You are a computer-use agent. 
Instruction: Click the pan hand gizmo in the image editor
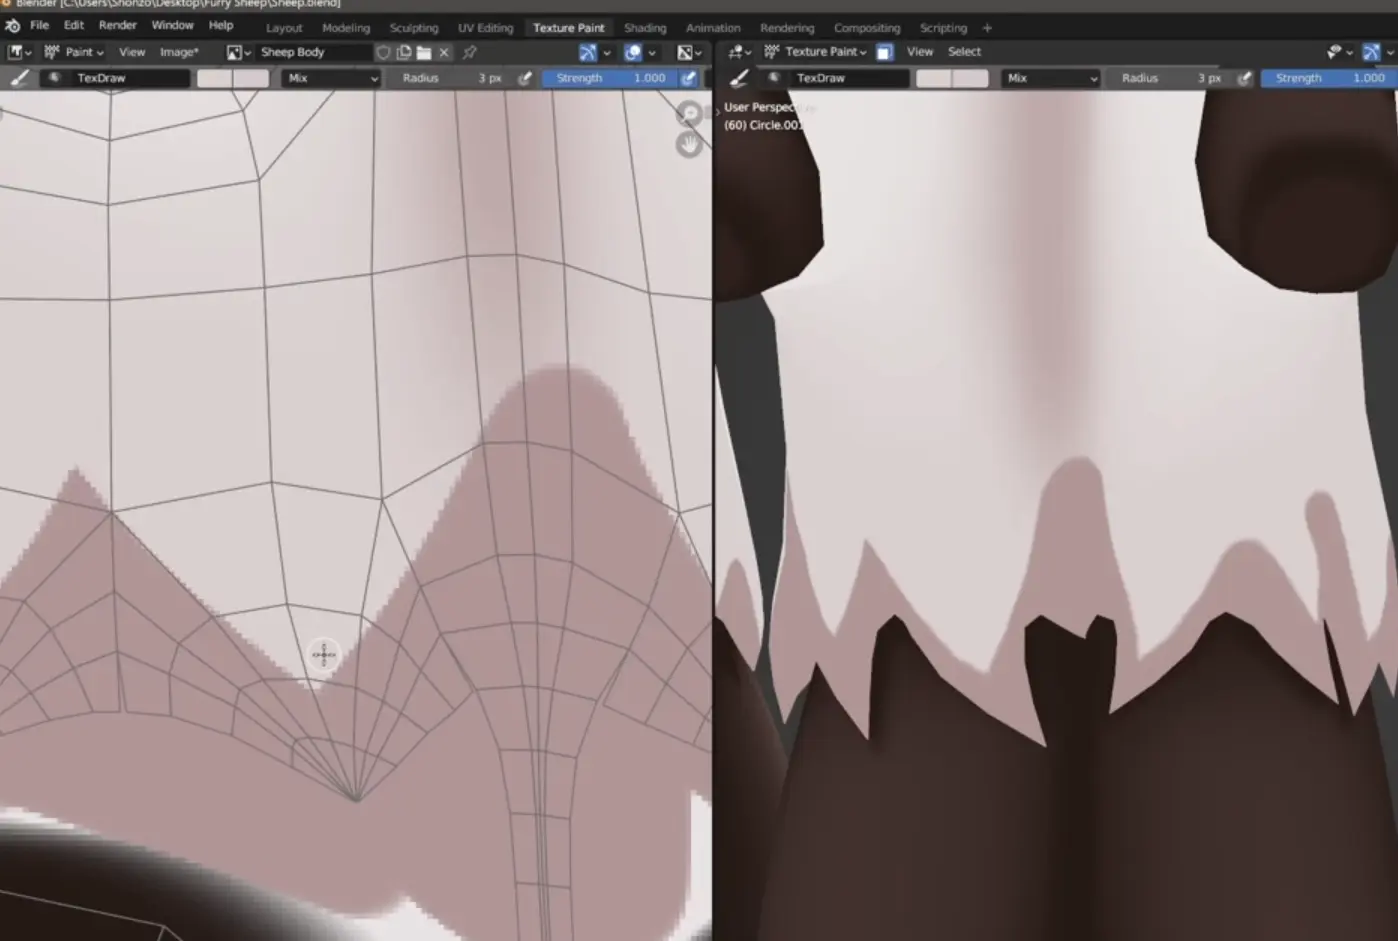(689, 144)
